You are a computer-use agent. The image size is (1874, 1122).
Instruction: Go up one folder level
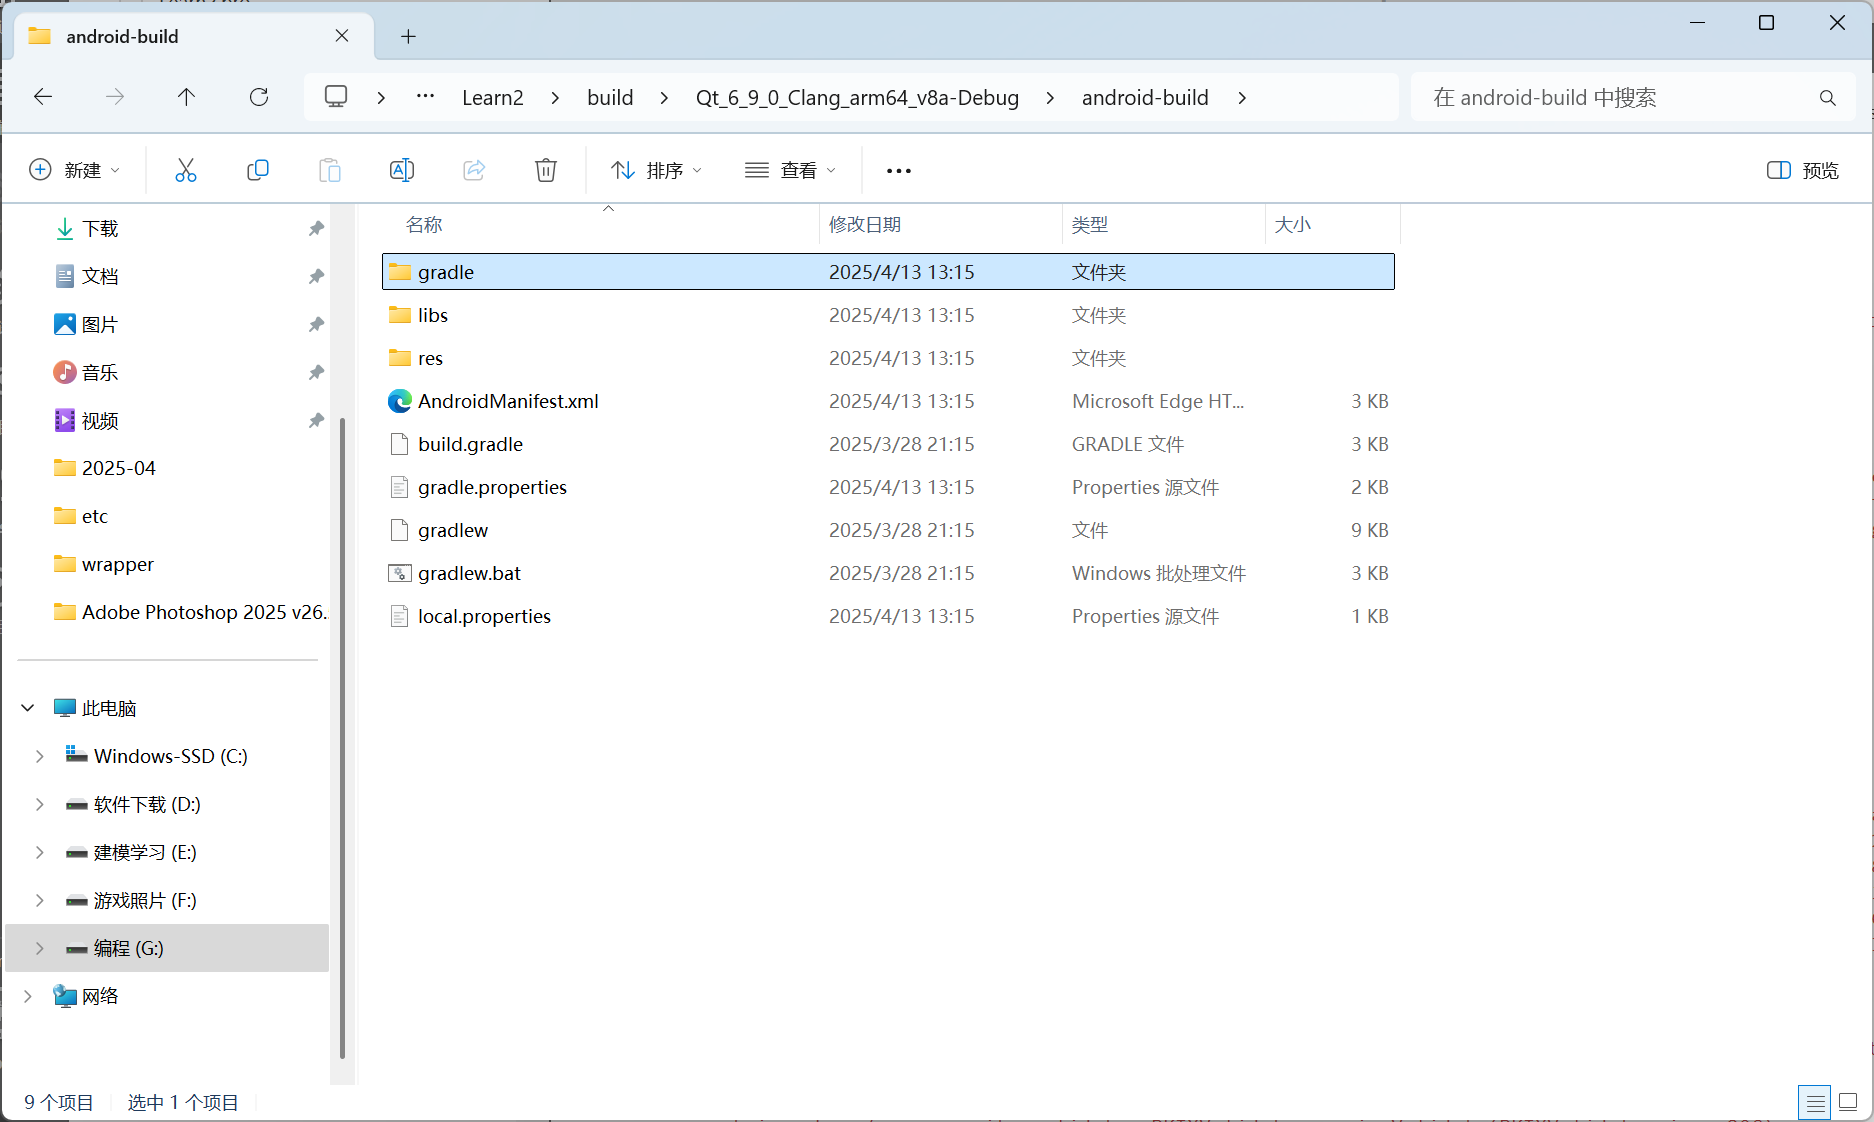186,97
